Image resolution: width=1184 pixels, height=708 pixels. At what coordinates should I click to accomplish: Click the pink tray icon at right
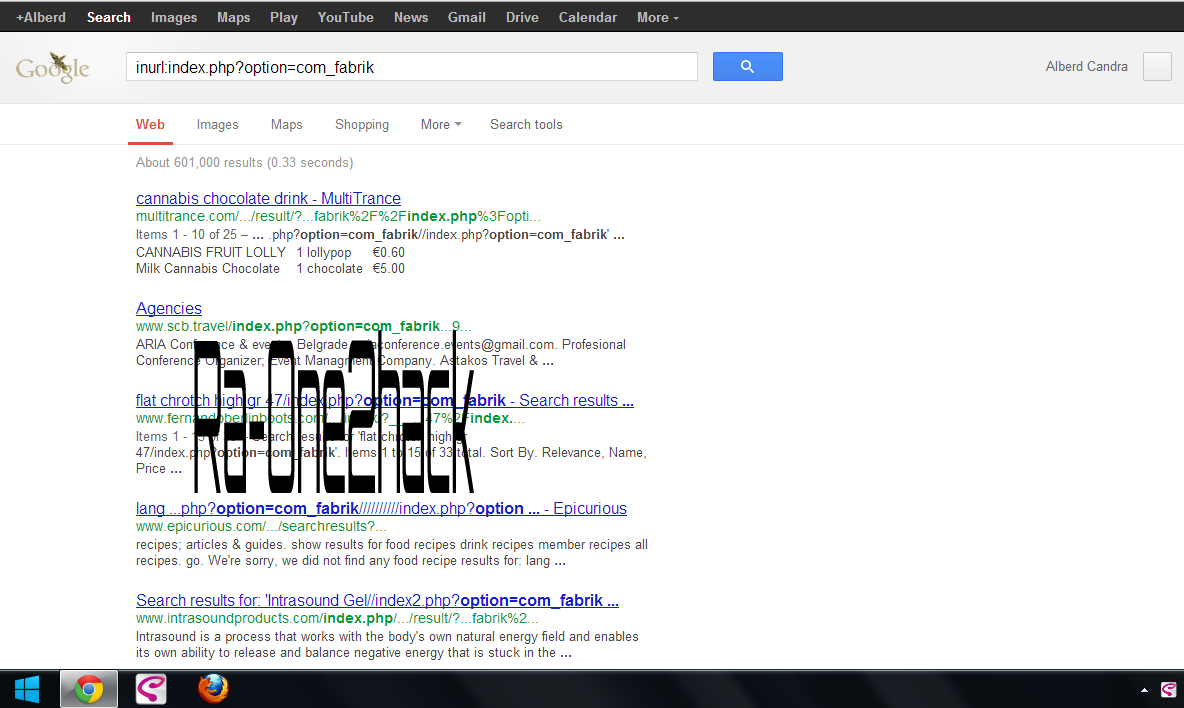(x=1168, y=689)
